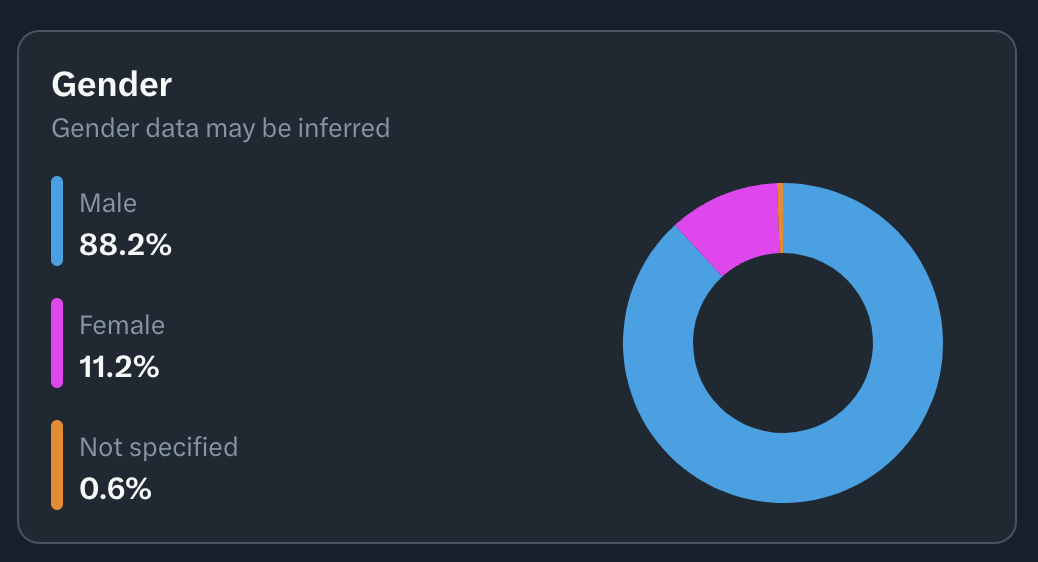Select the Female label in the legend

coord(122,325)
